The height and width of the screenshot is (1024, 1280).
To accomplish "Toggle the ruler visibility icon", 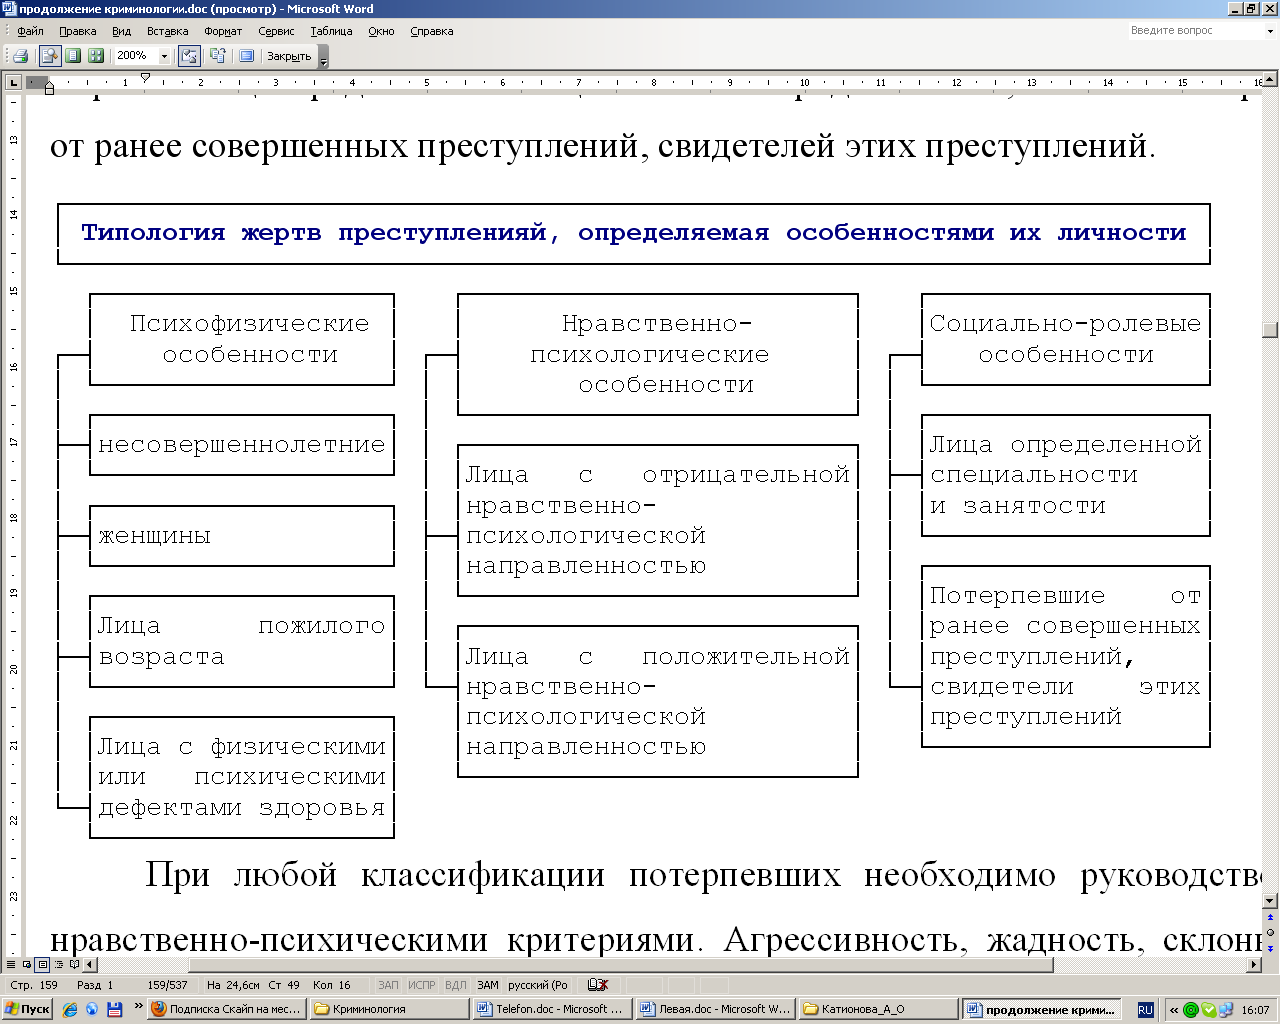I will pyautogui.click(x=192, y=55).
